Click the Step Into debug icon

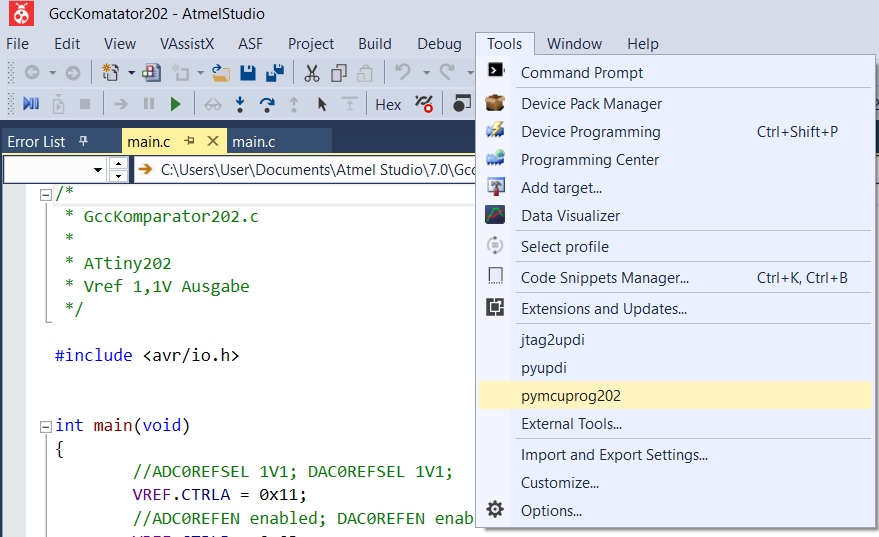click(x=240, y=104)
